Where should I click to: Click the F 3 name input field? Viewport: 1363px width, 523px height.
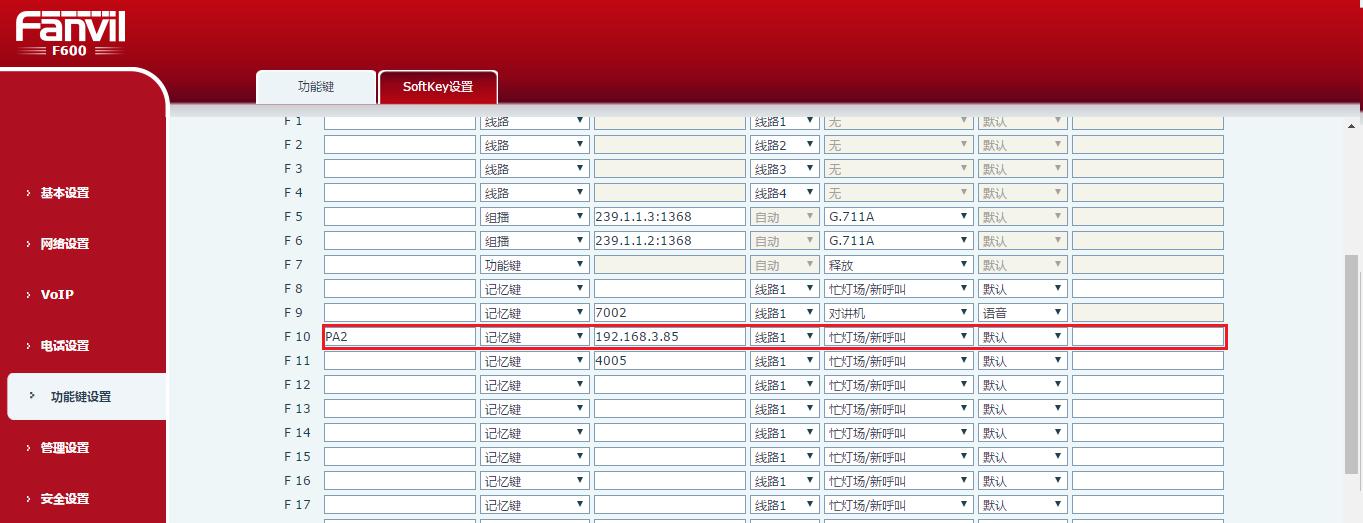(x=400, y=169)
